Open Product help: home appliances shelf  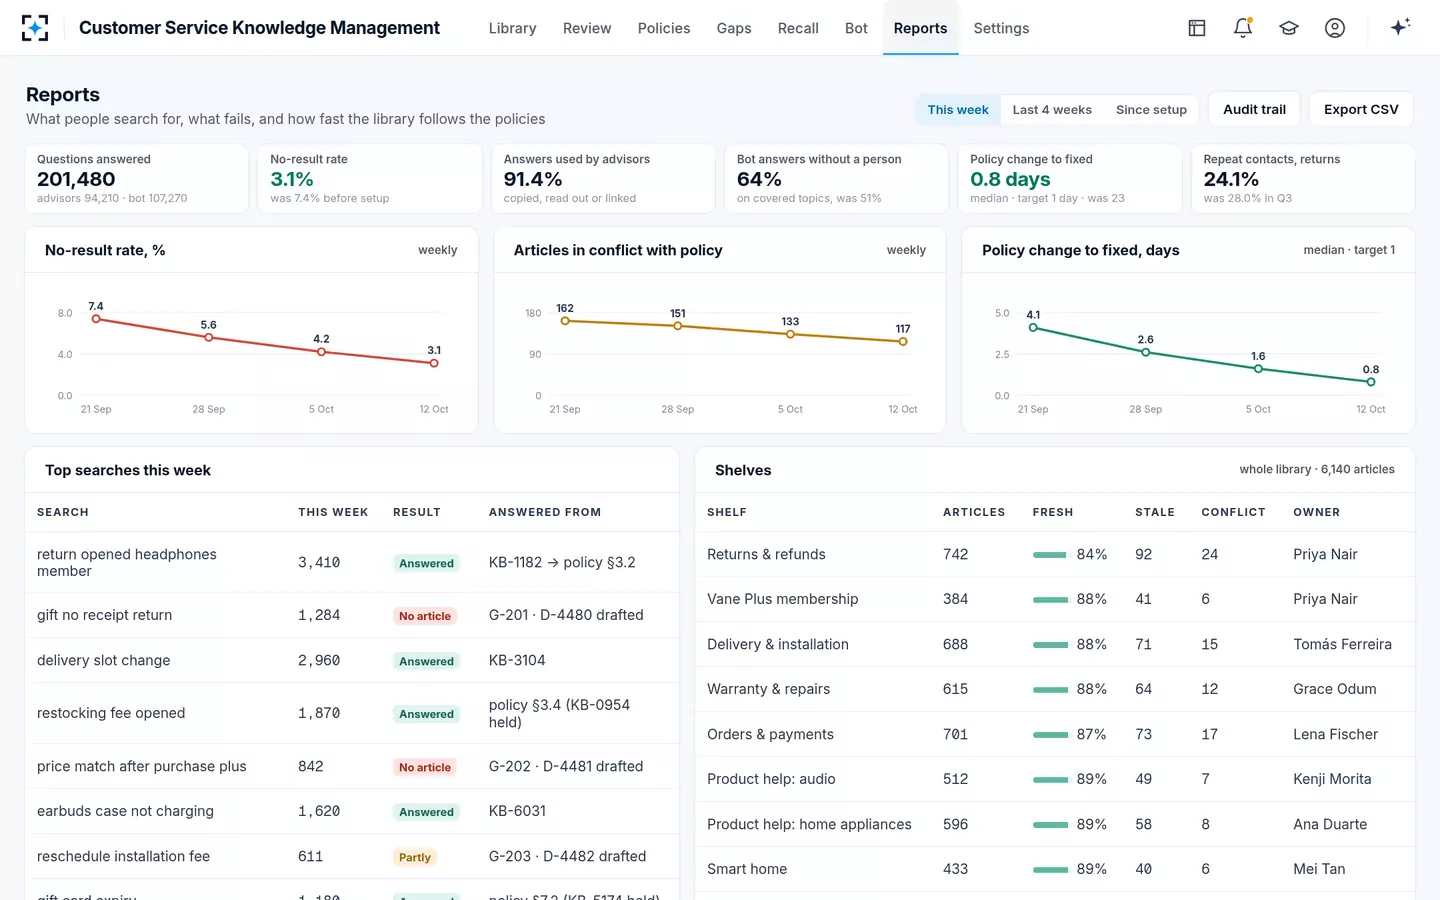pyautogui.click(x=809, y=824)
